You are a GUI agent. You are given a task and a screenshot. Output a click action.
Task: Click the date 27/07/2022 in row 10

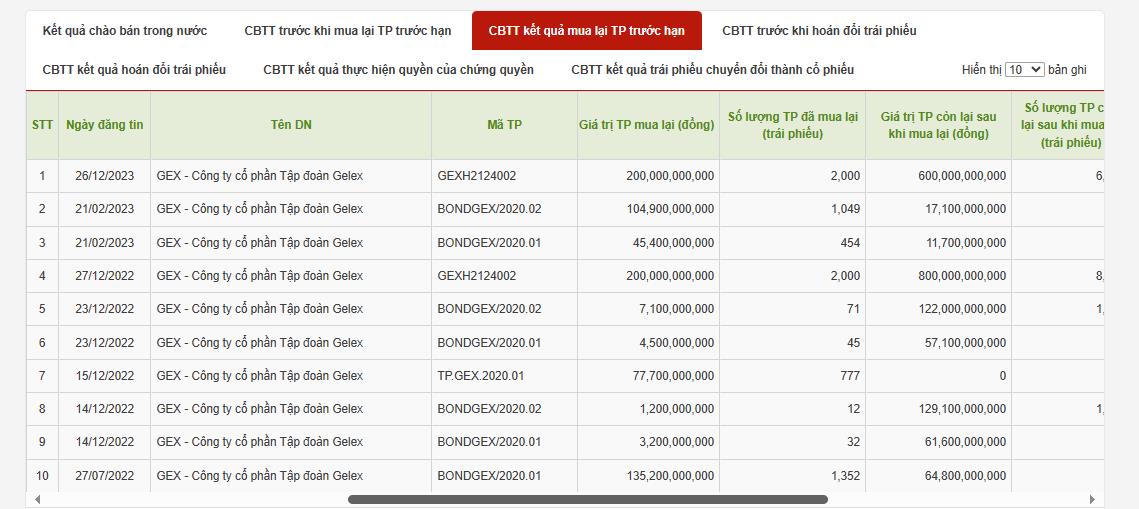[x=104, y=476]
